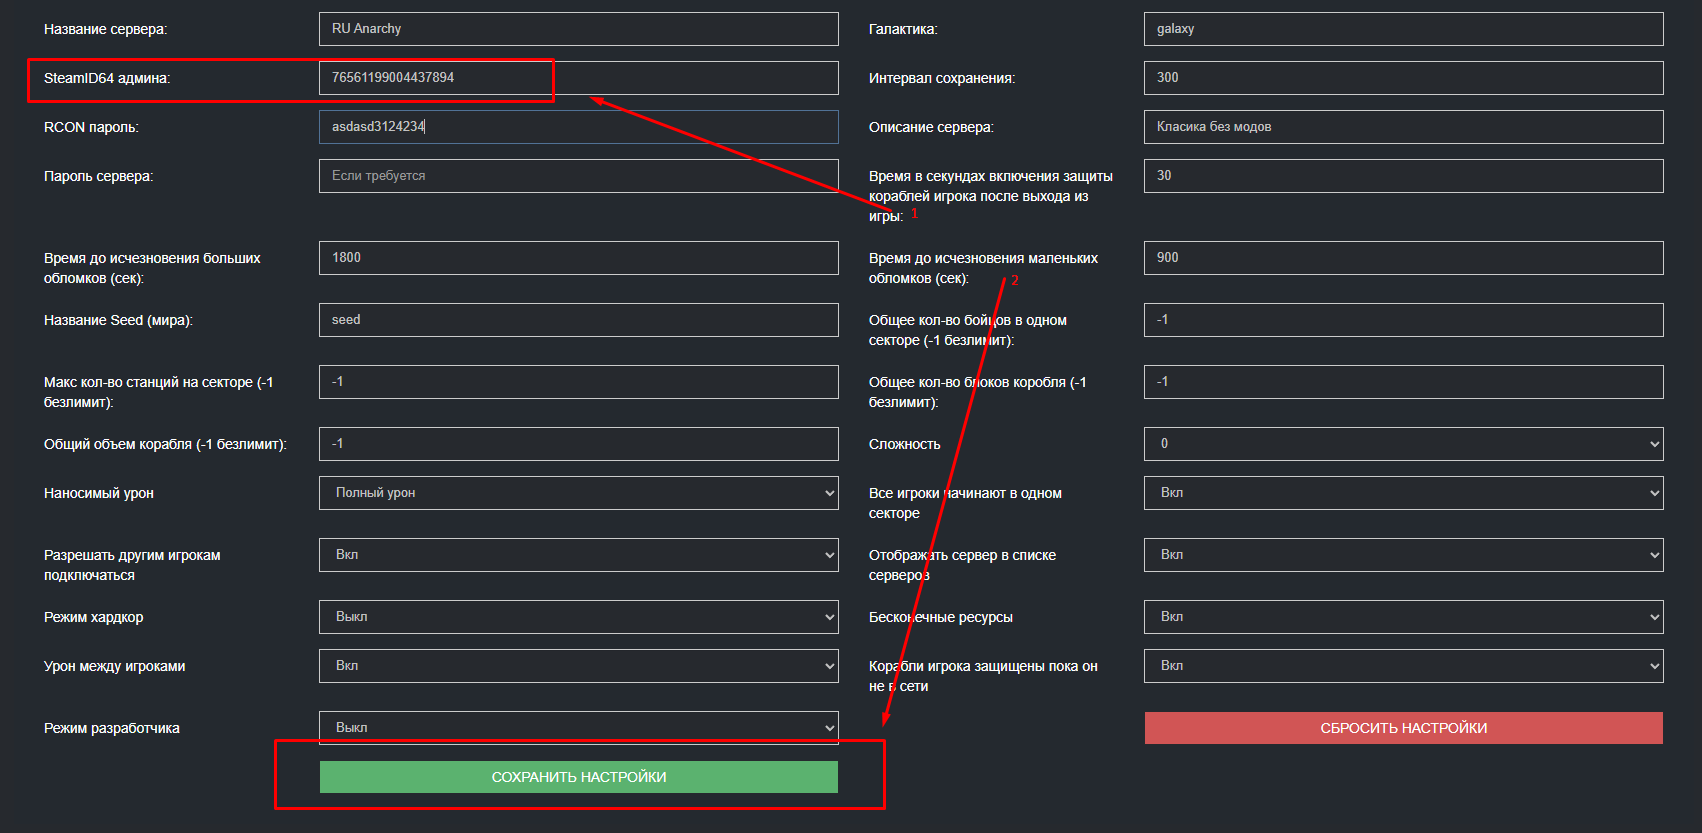
Task: Click the Название Seed (мира) field
Action: coord(578,320)
